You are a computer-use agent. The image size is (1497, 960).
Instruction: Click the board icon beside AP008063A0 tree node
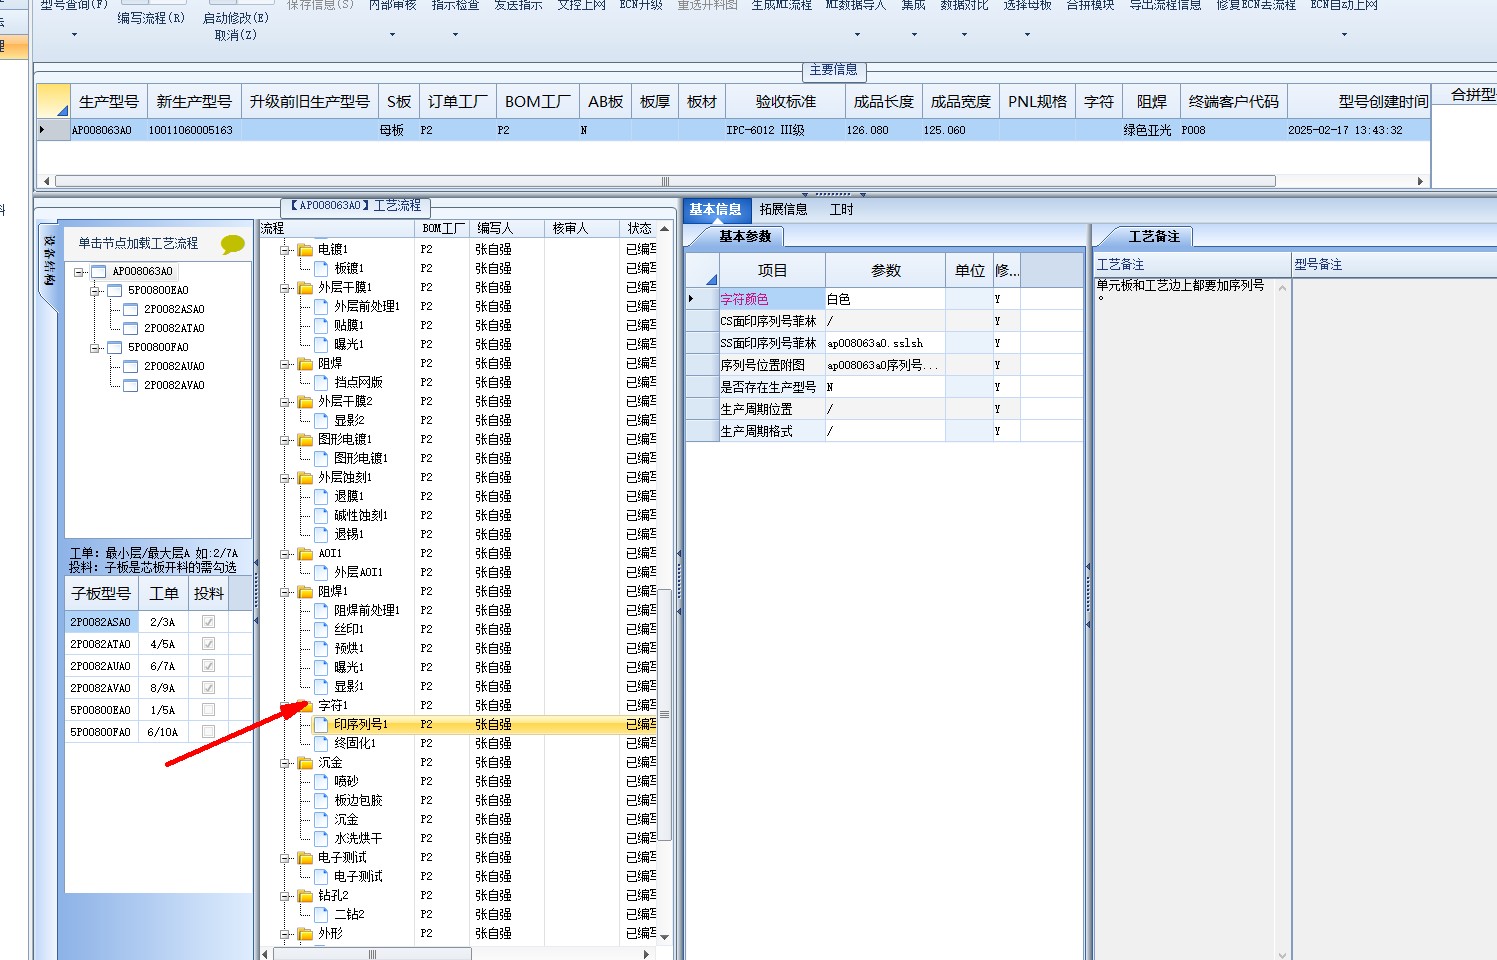tap(98, 271)
